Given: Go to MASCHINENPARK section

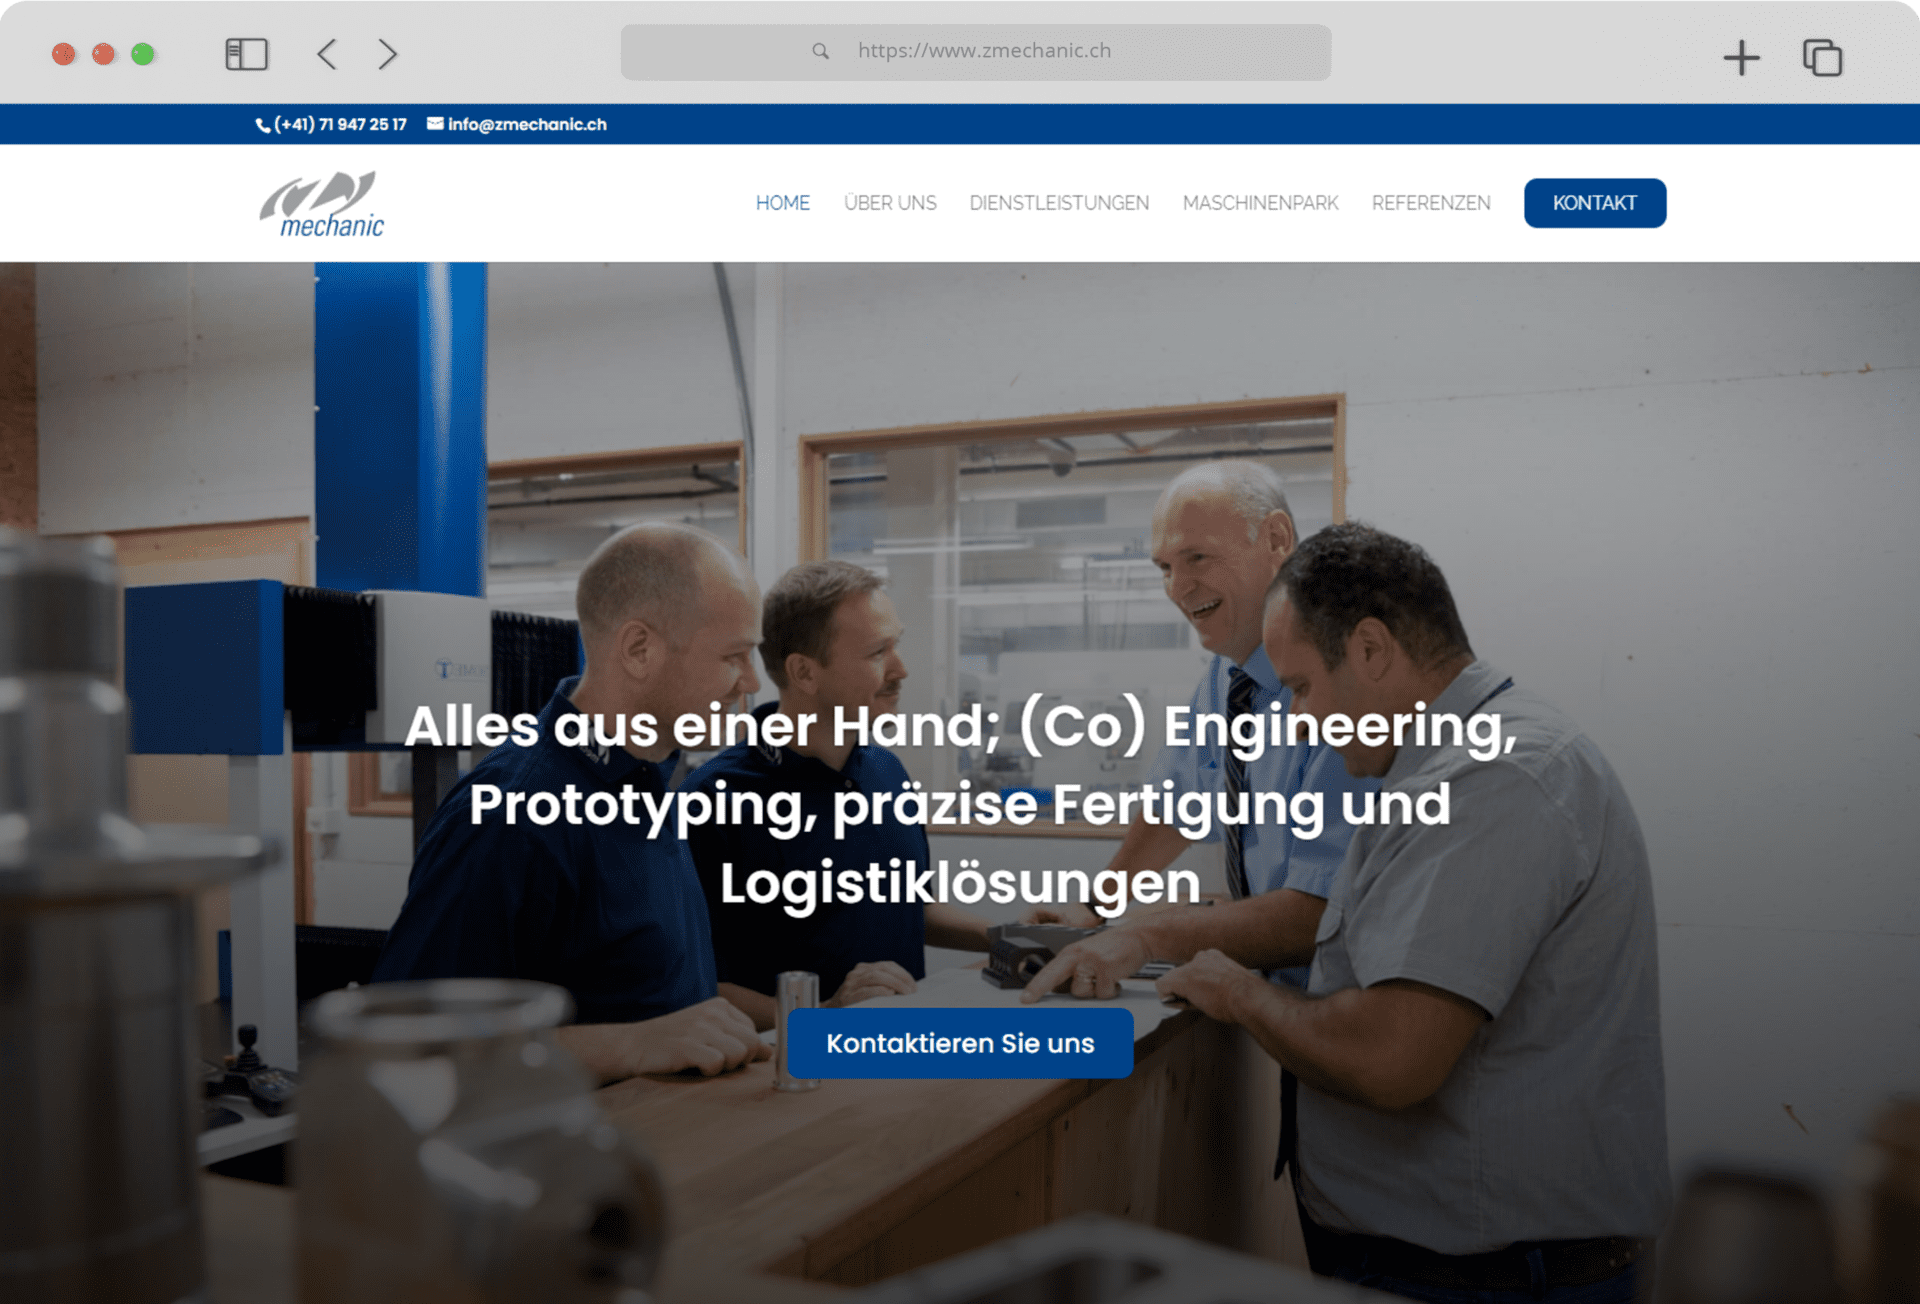Looking at the screenshot, I should (x=1260, y=203).
